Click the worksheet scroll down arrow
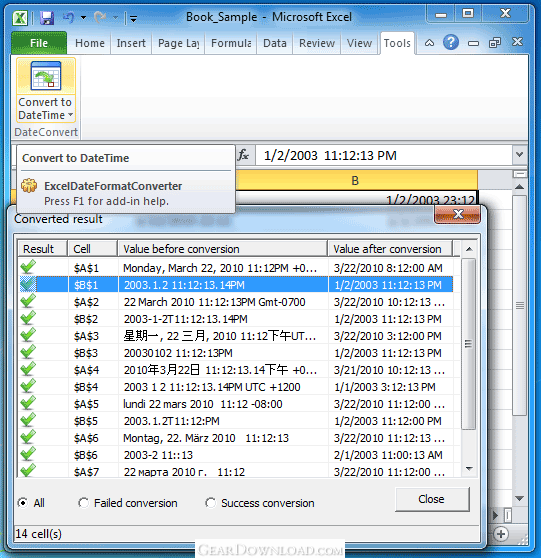Screen dimensions: 541x558 click(520, 498)
